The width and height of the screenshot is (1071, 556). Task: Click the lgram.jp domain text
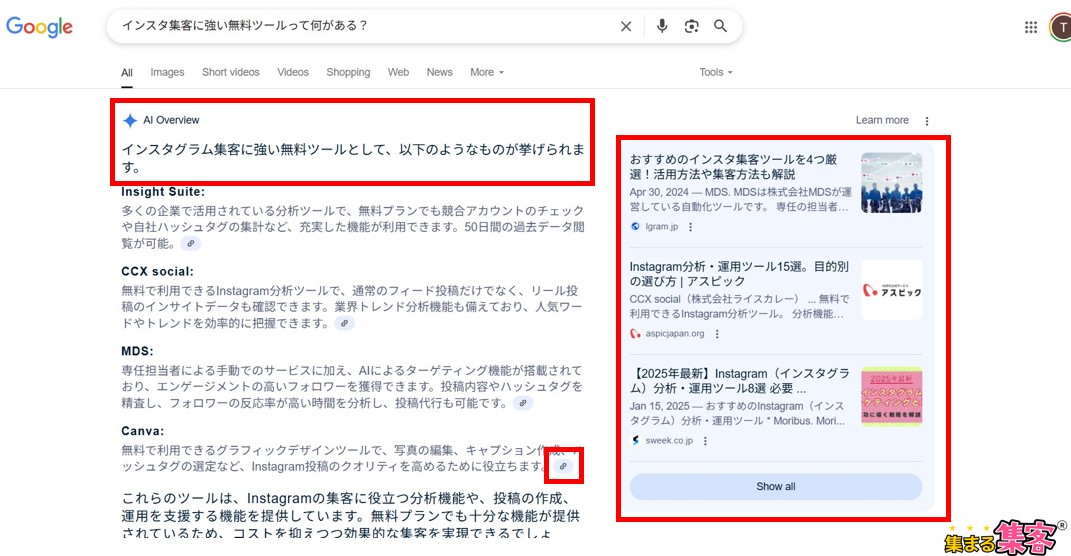661,227
